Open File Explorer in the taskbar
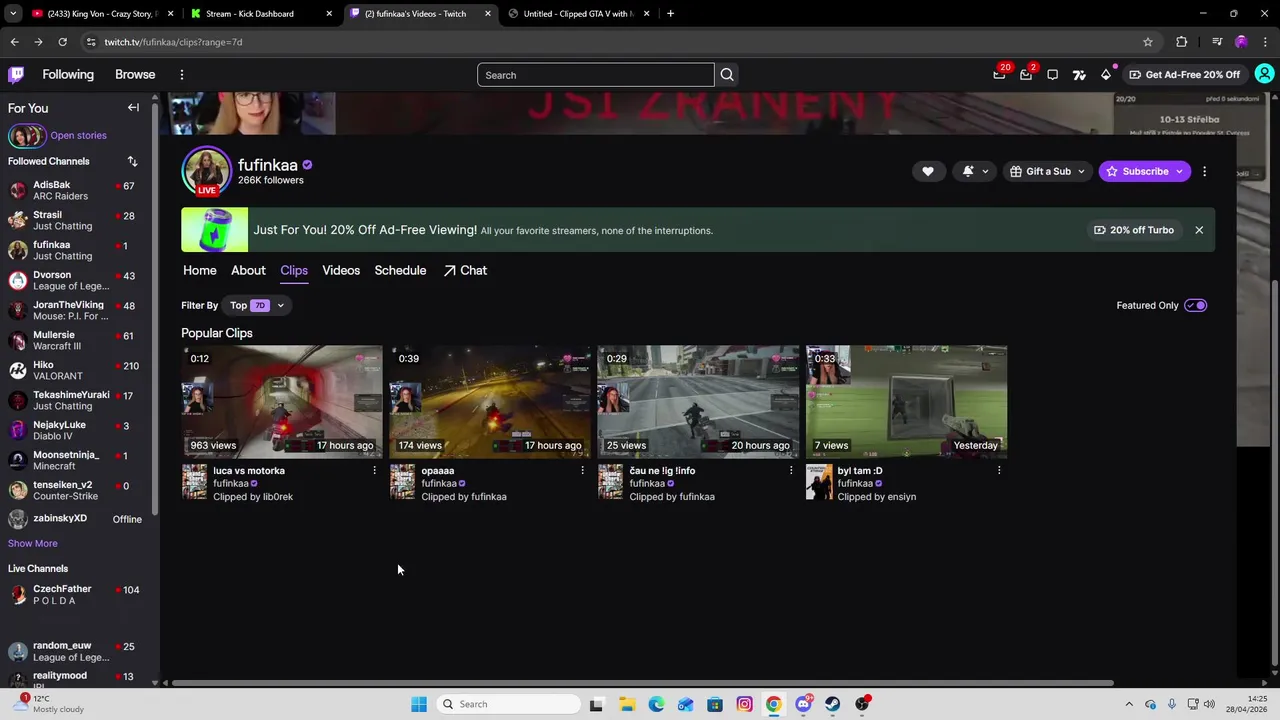Viewport: 1280px width, 720px height. click(627, 704)
